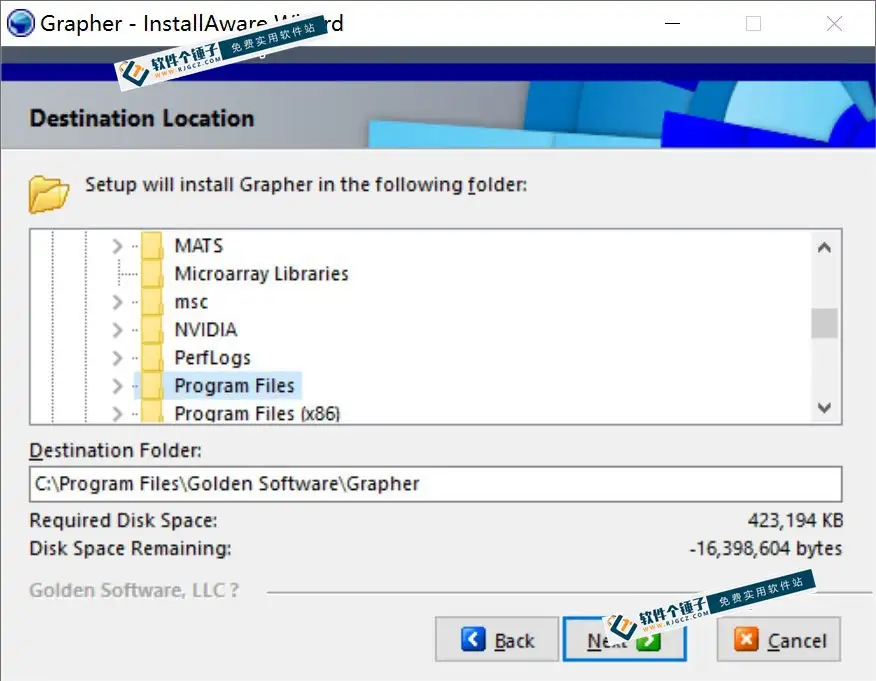The width and height of the screenshot is (876, 681).
Task: Click the folder tree scroll down arrow
Action: [824, 408]
